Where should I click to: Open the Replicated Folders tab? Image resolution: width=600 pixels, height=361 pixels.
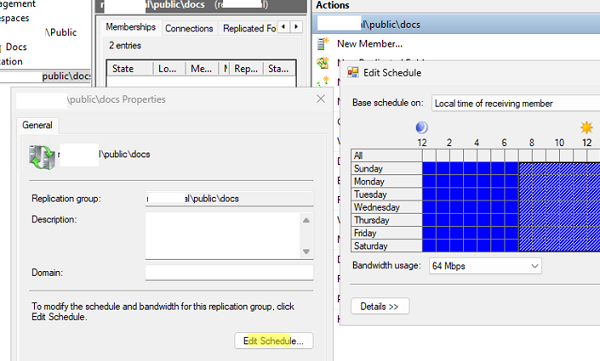pyautogui.click(x=249, y=28)
